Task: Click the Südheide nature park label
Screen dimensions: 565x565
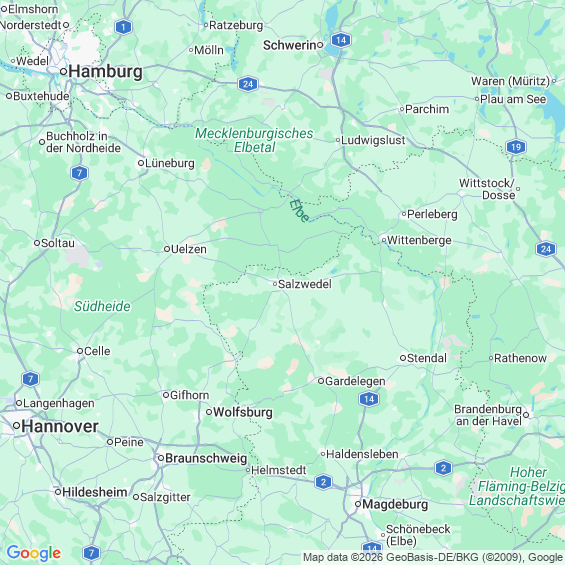Action: coord(102,306)
